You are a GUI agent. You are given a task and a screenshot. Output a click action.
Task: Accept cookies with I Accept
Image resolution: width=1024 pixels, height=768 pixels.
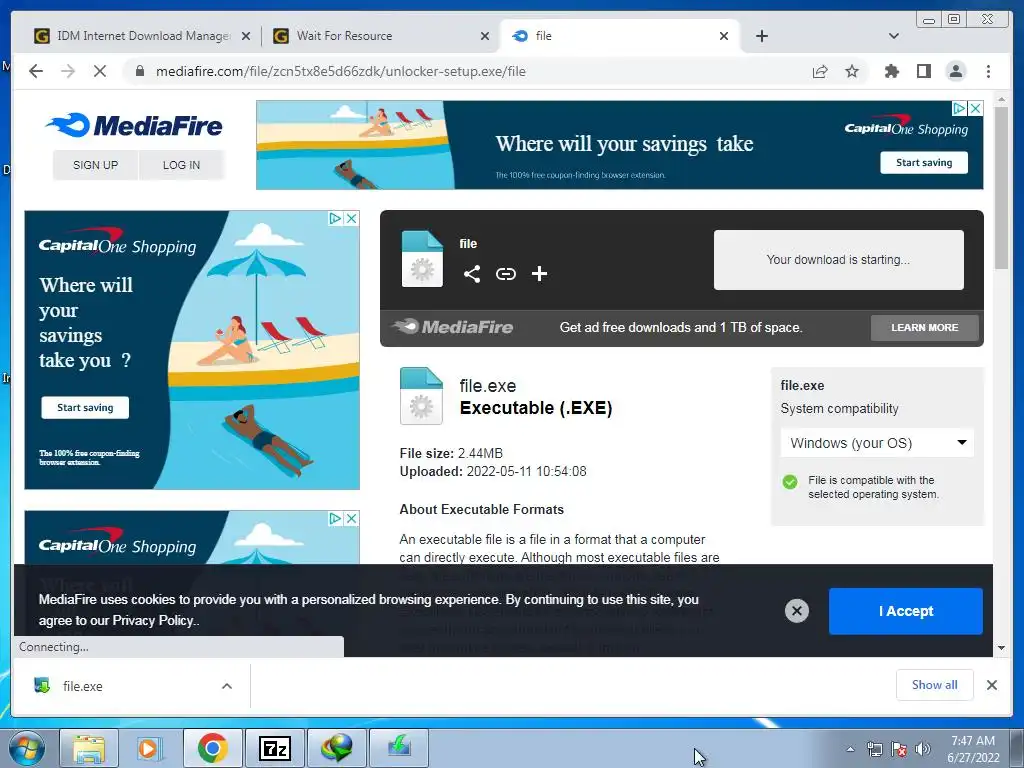point(906,611)
